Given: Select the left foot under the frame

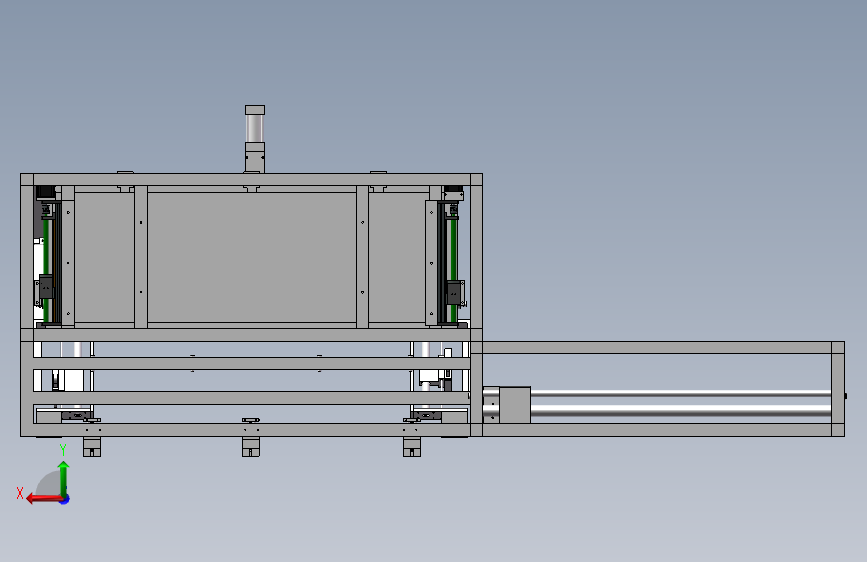Looking at the screenshot, I should (x=92, y=447).
